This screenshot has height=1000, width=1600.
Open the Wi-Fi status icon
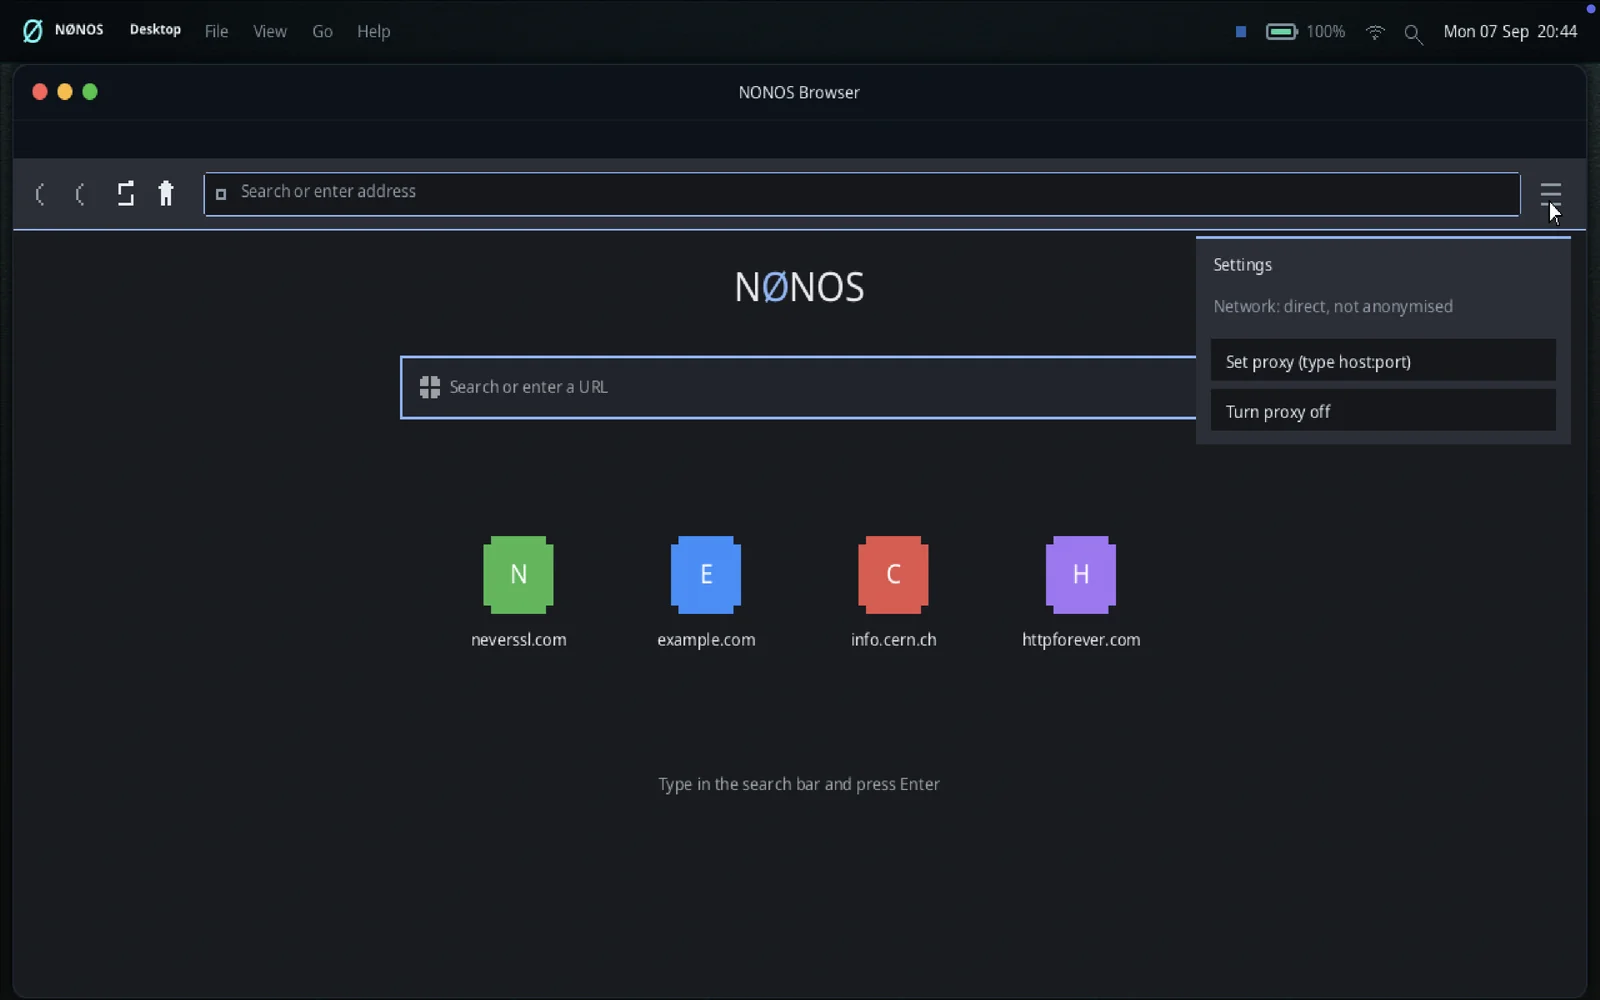pos(1375,32)
